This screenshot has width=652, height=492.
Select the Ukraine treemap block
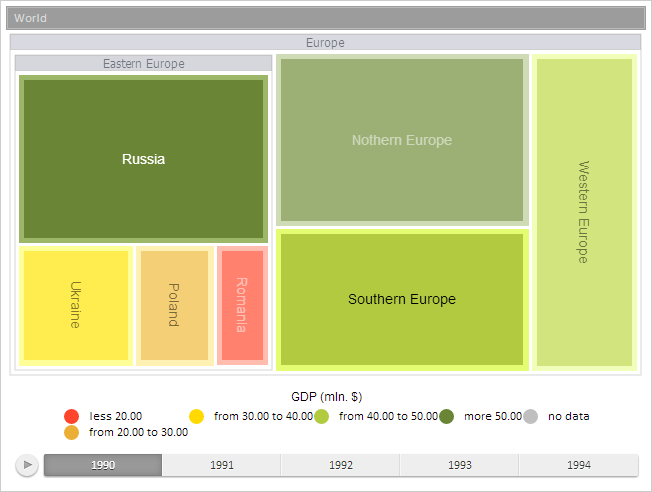coord(75,305)
